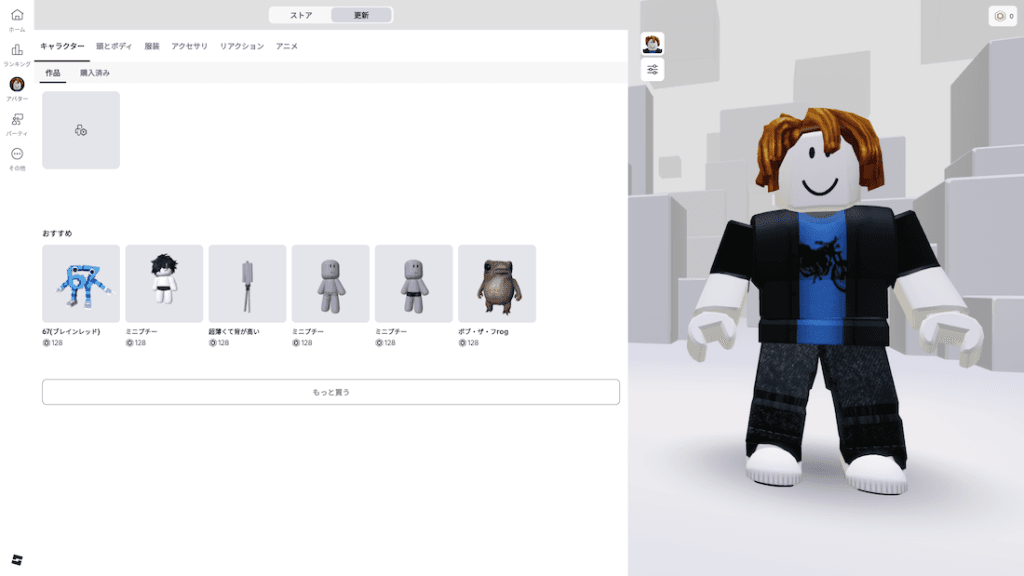This screenshot has height=576, width=1024.
Task: Select the tall thin character thumbnail
Action: (248, 283)
